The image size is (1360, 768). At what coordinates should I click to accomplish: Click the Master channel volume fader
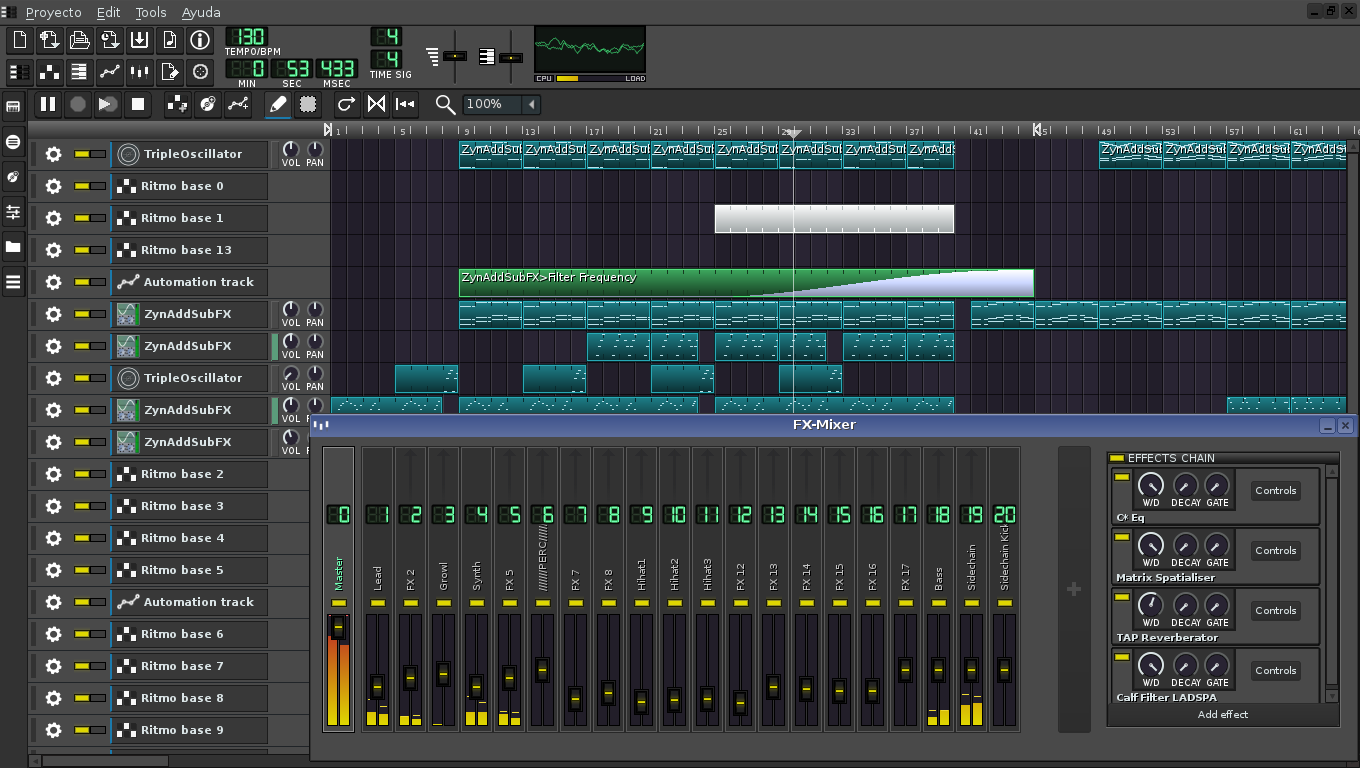click(338, 628)
